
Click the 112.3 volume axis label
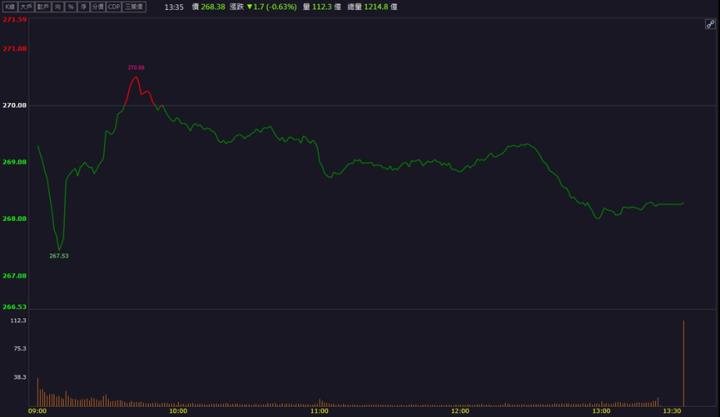18,321
